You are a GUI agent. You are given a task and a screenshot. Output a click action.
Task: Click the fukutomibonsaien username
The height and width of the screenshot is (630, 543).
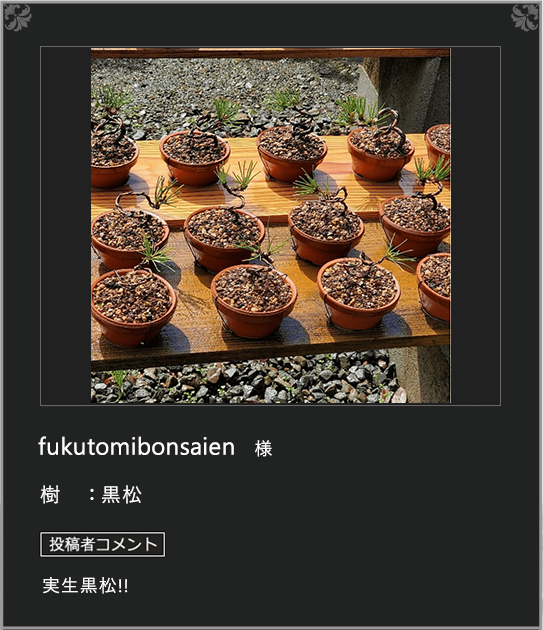click(x=137, y=447)
